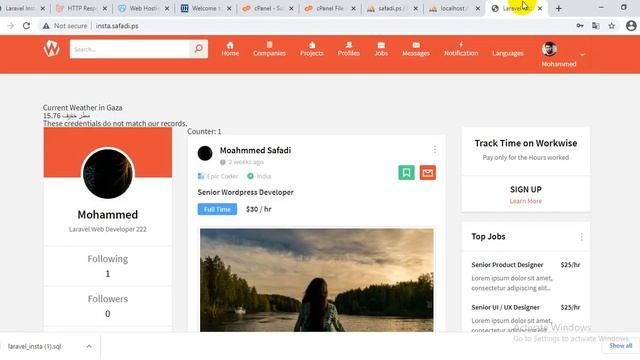Focus the site search input field

[129, 49]
